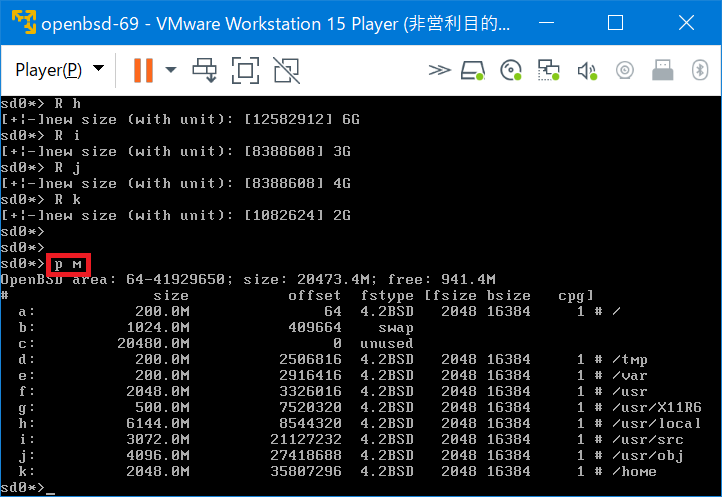Viewport: 722px width, 497px height.
Task: Enter full screen mode
Action: click(x=245, y=70)
